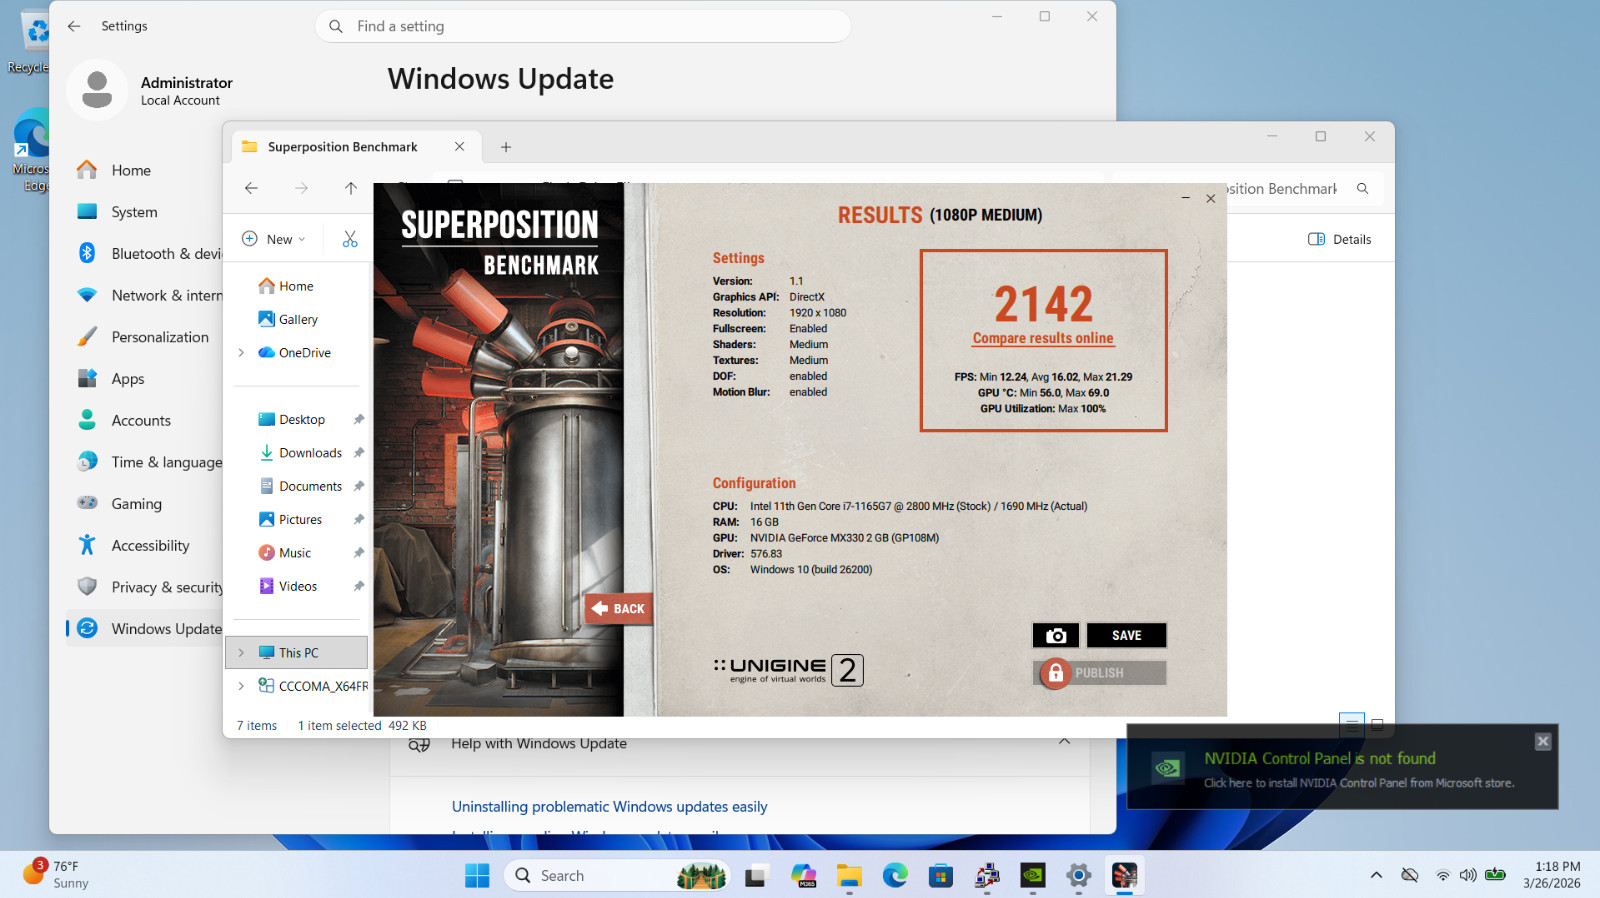Expand the This PC tree node
1600x898 pixels.
(x=241, y=652)
